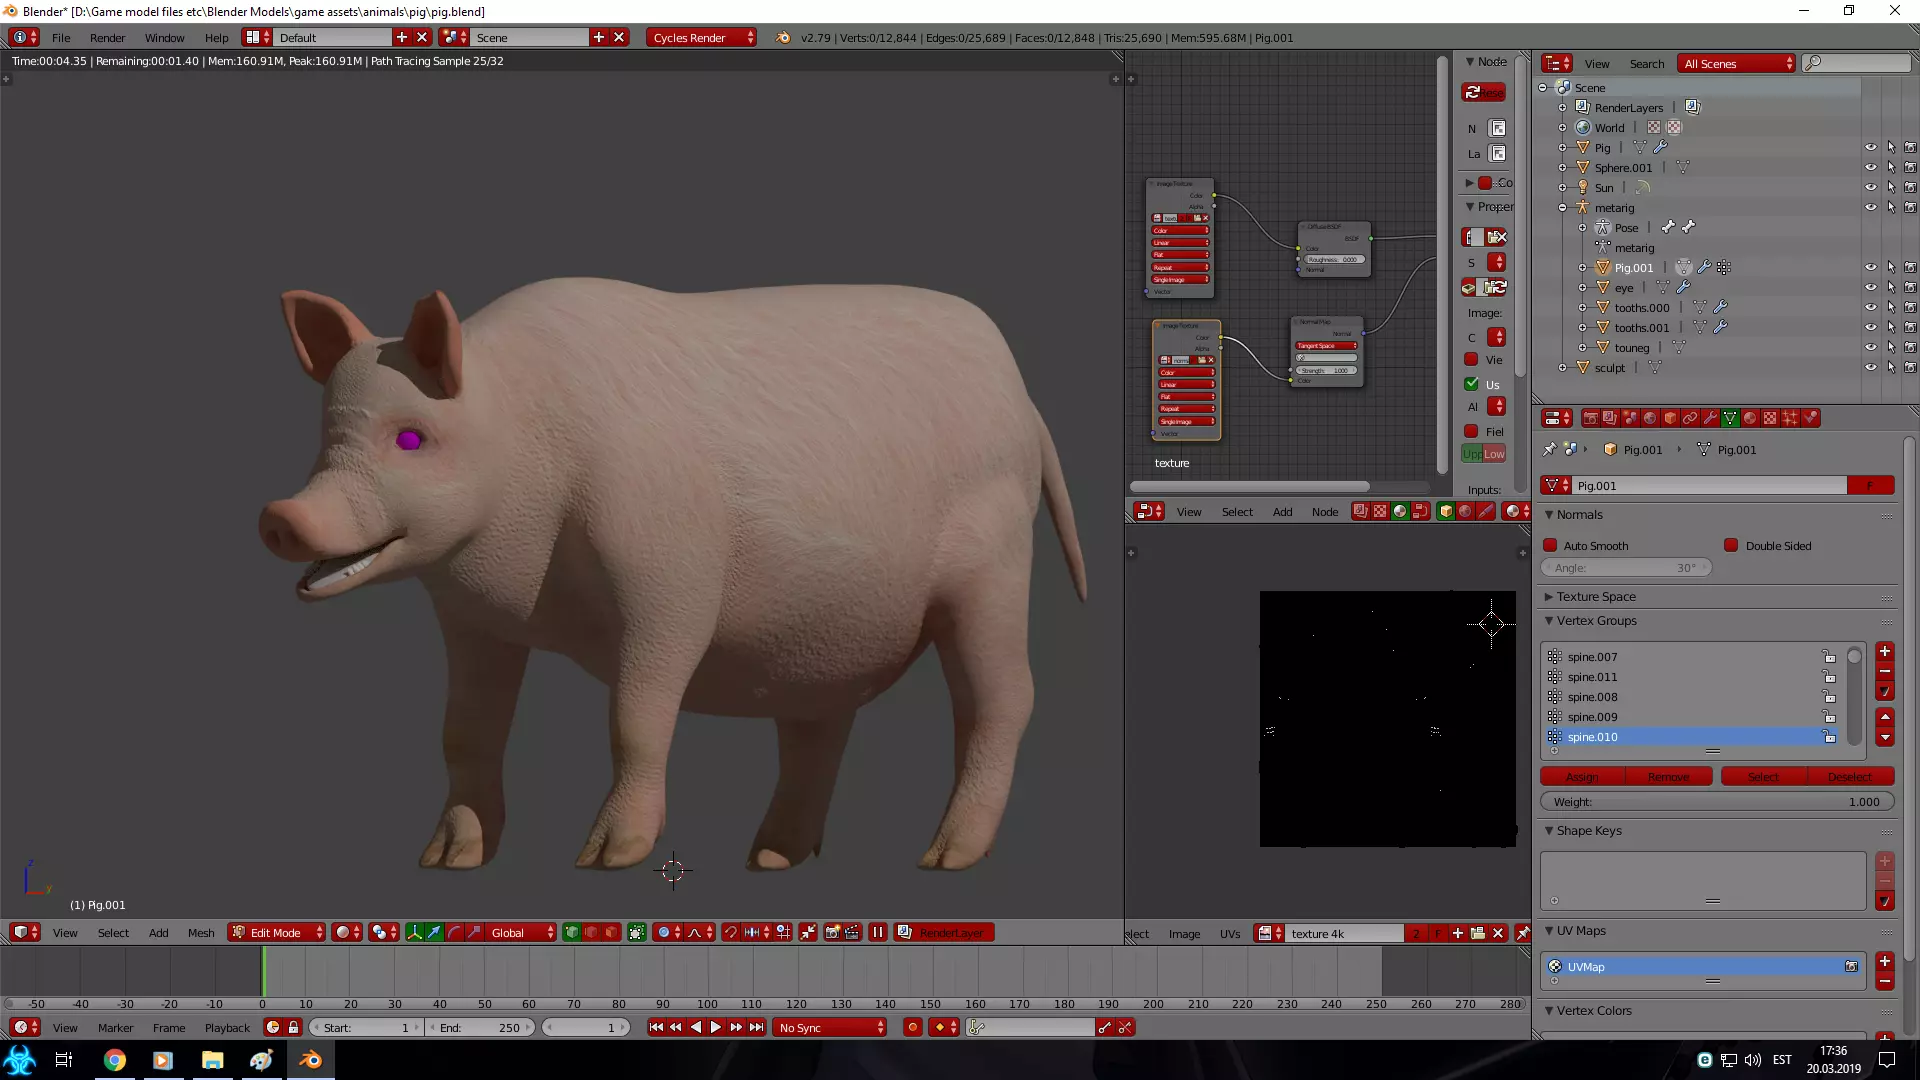Click the Weight slider field

point(1716,801)
